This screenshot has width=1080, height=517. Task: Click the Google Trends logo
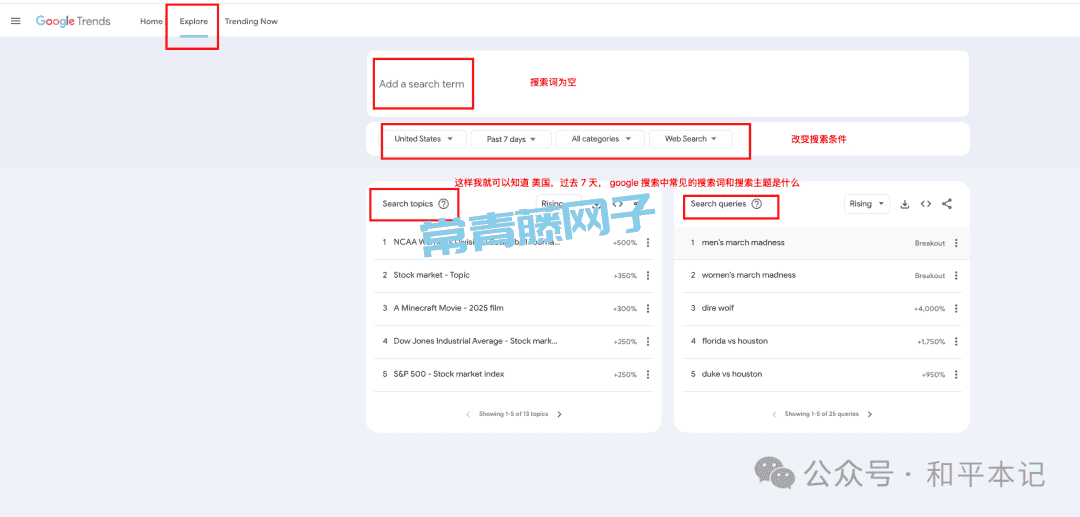[73, 21]
